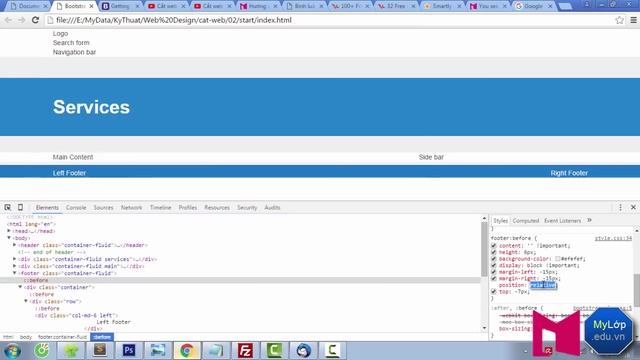Go back with browser back arrow
640x360 pixels.
click(x=8, y=20)
